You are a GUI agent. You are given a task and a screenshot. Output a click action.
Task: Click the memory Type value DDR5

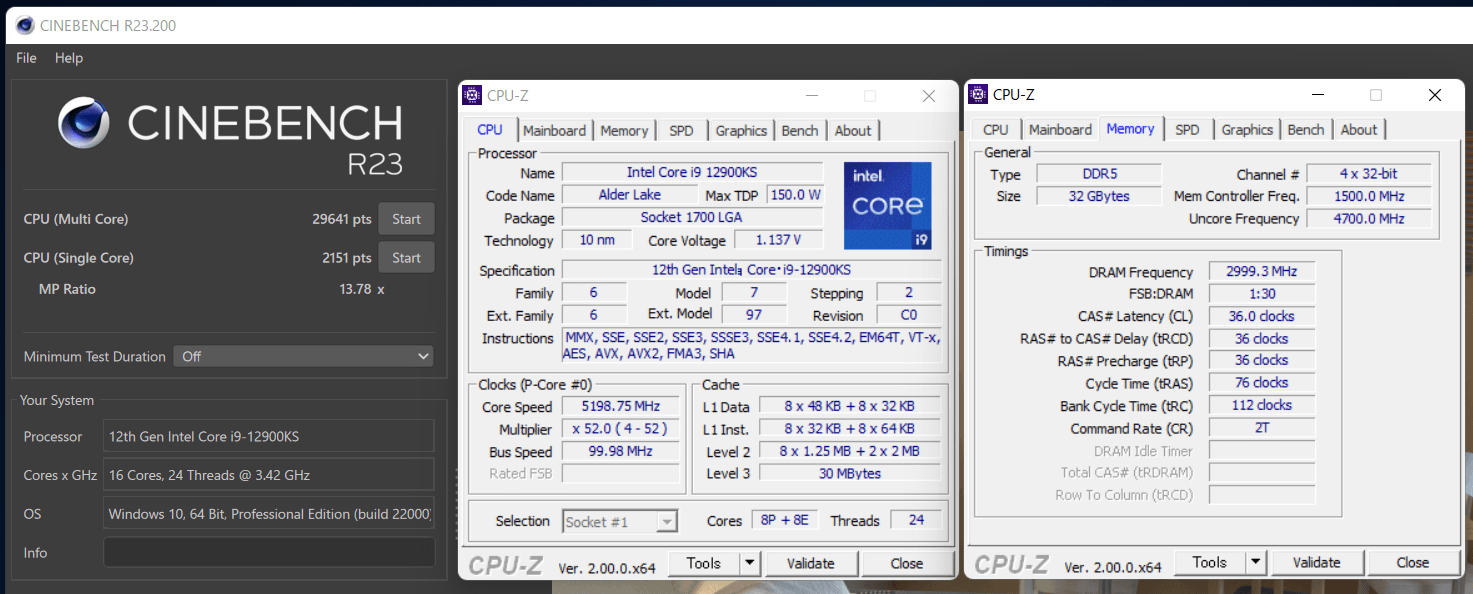click(1098, 174)
